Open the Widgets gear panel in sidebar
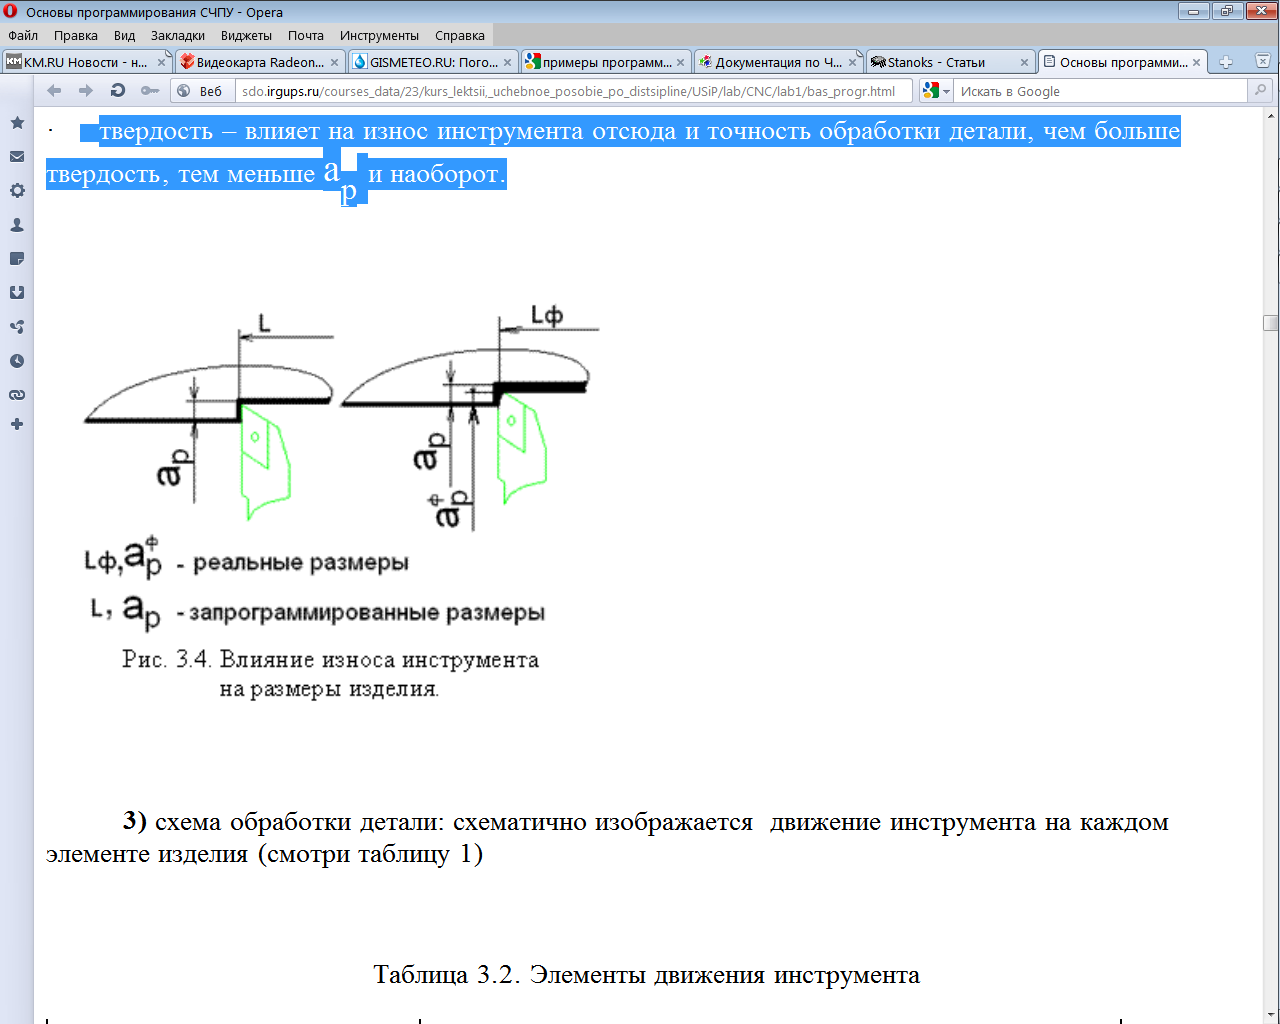This screenshot has width=1280, height=1024. tap(17, 191)
